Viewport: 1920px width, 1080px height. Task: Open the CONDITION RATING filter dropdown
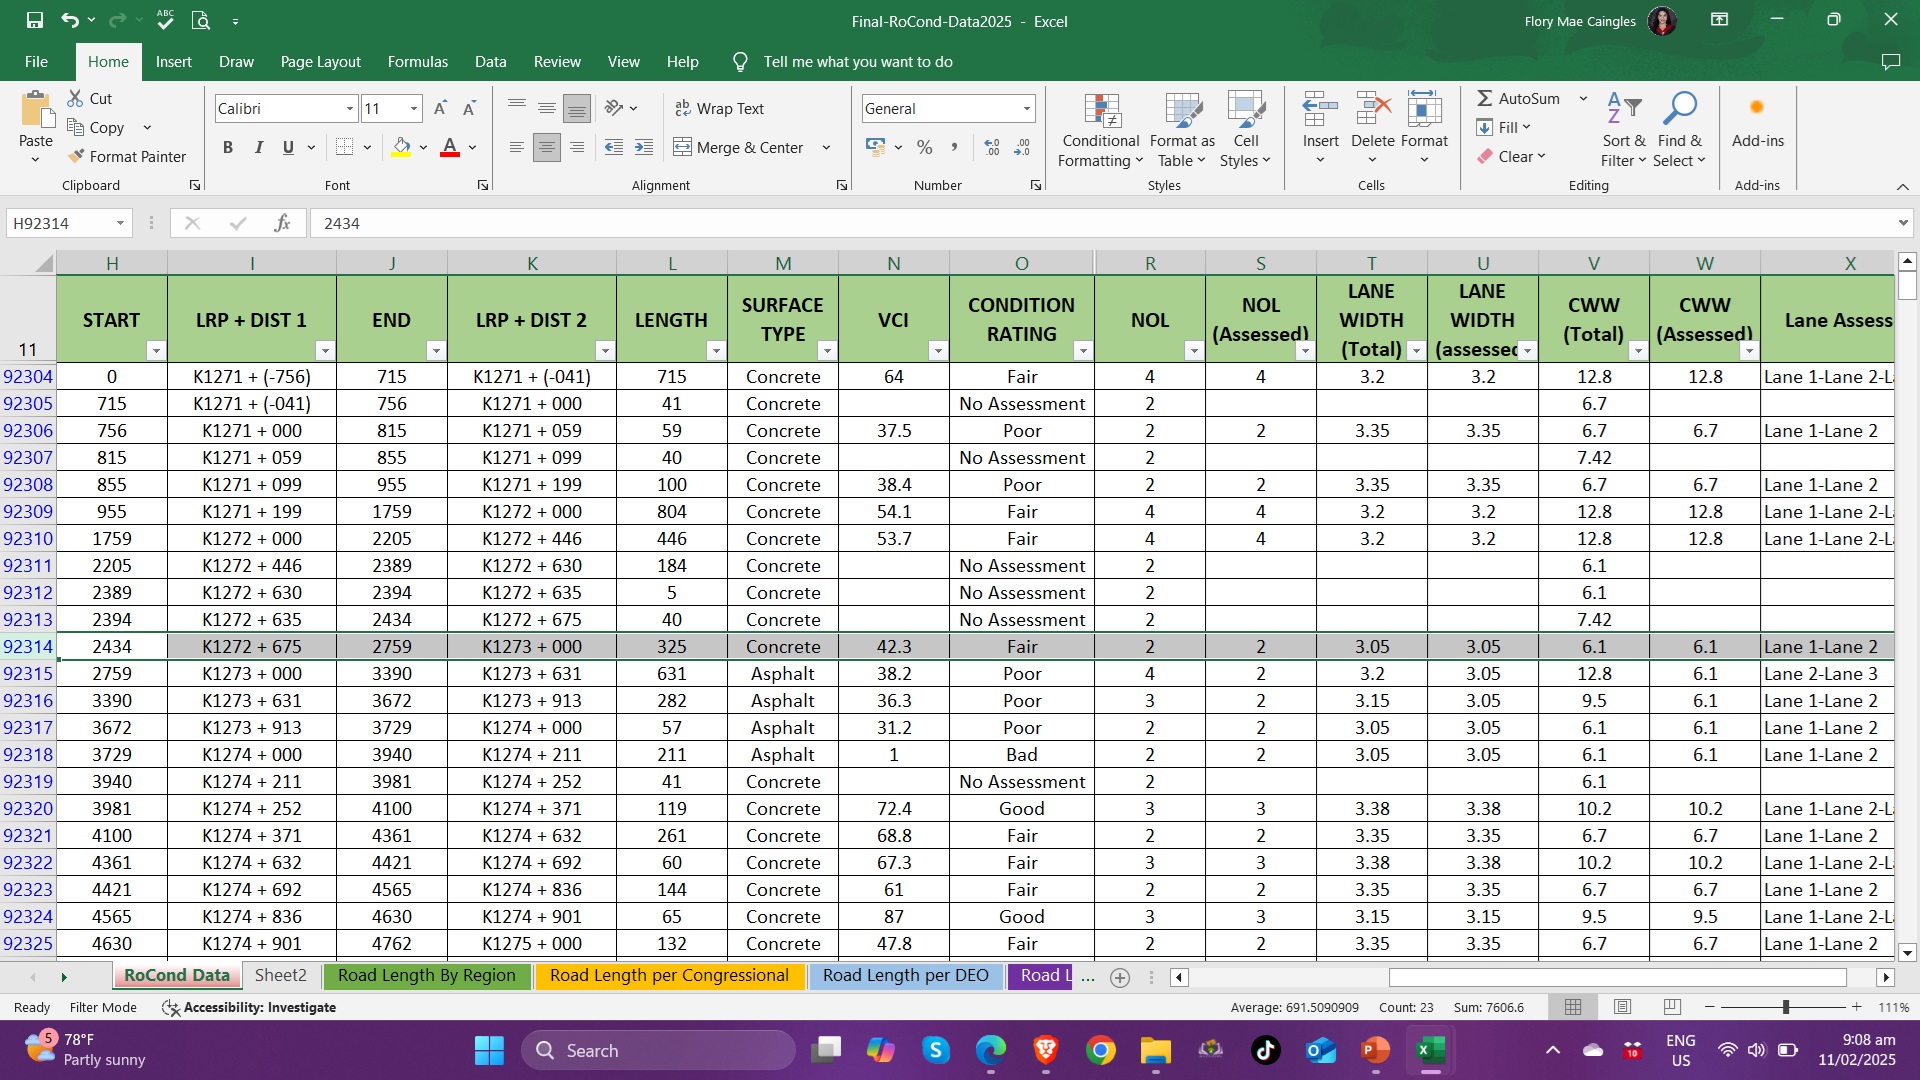1082,351
